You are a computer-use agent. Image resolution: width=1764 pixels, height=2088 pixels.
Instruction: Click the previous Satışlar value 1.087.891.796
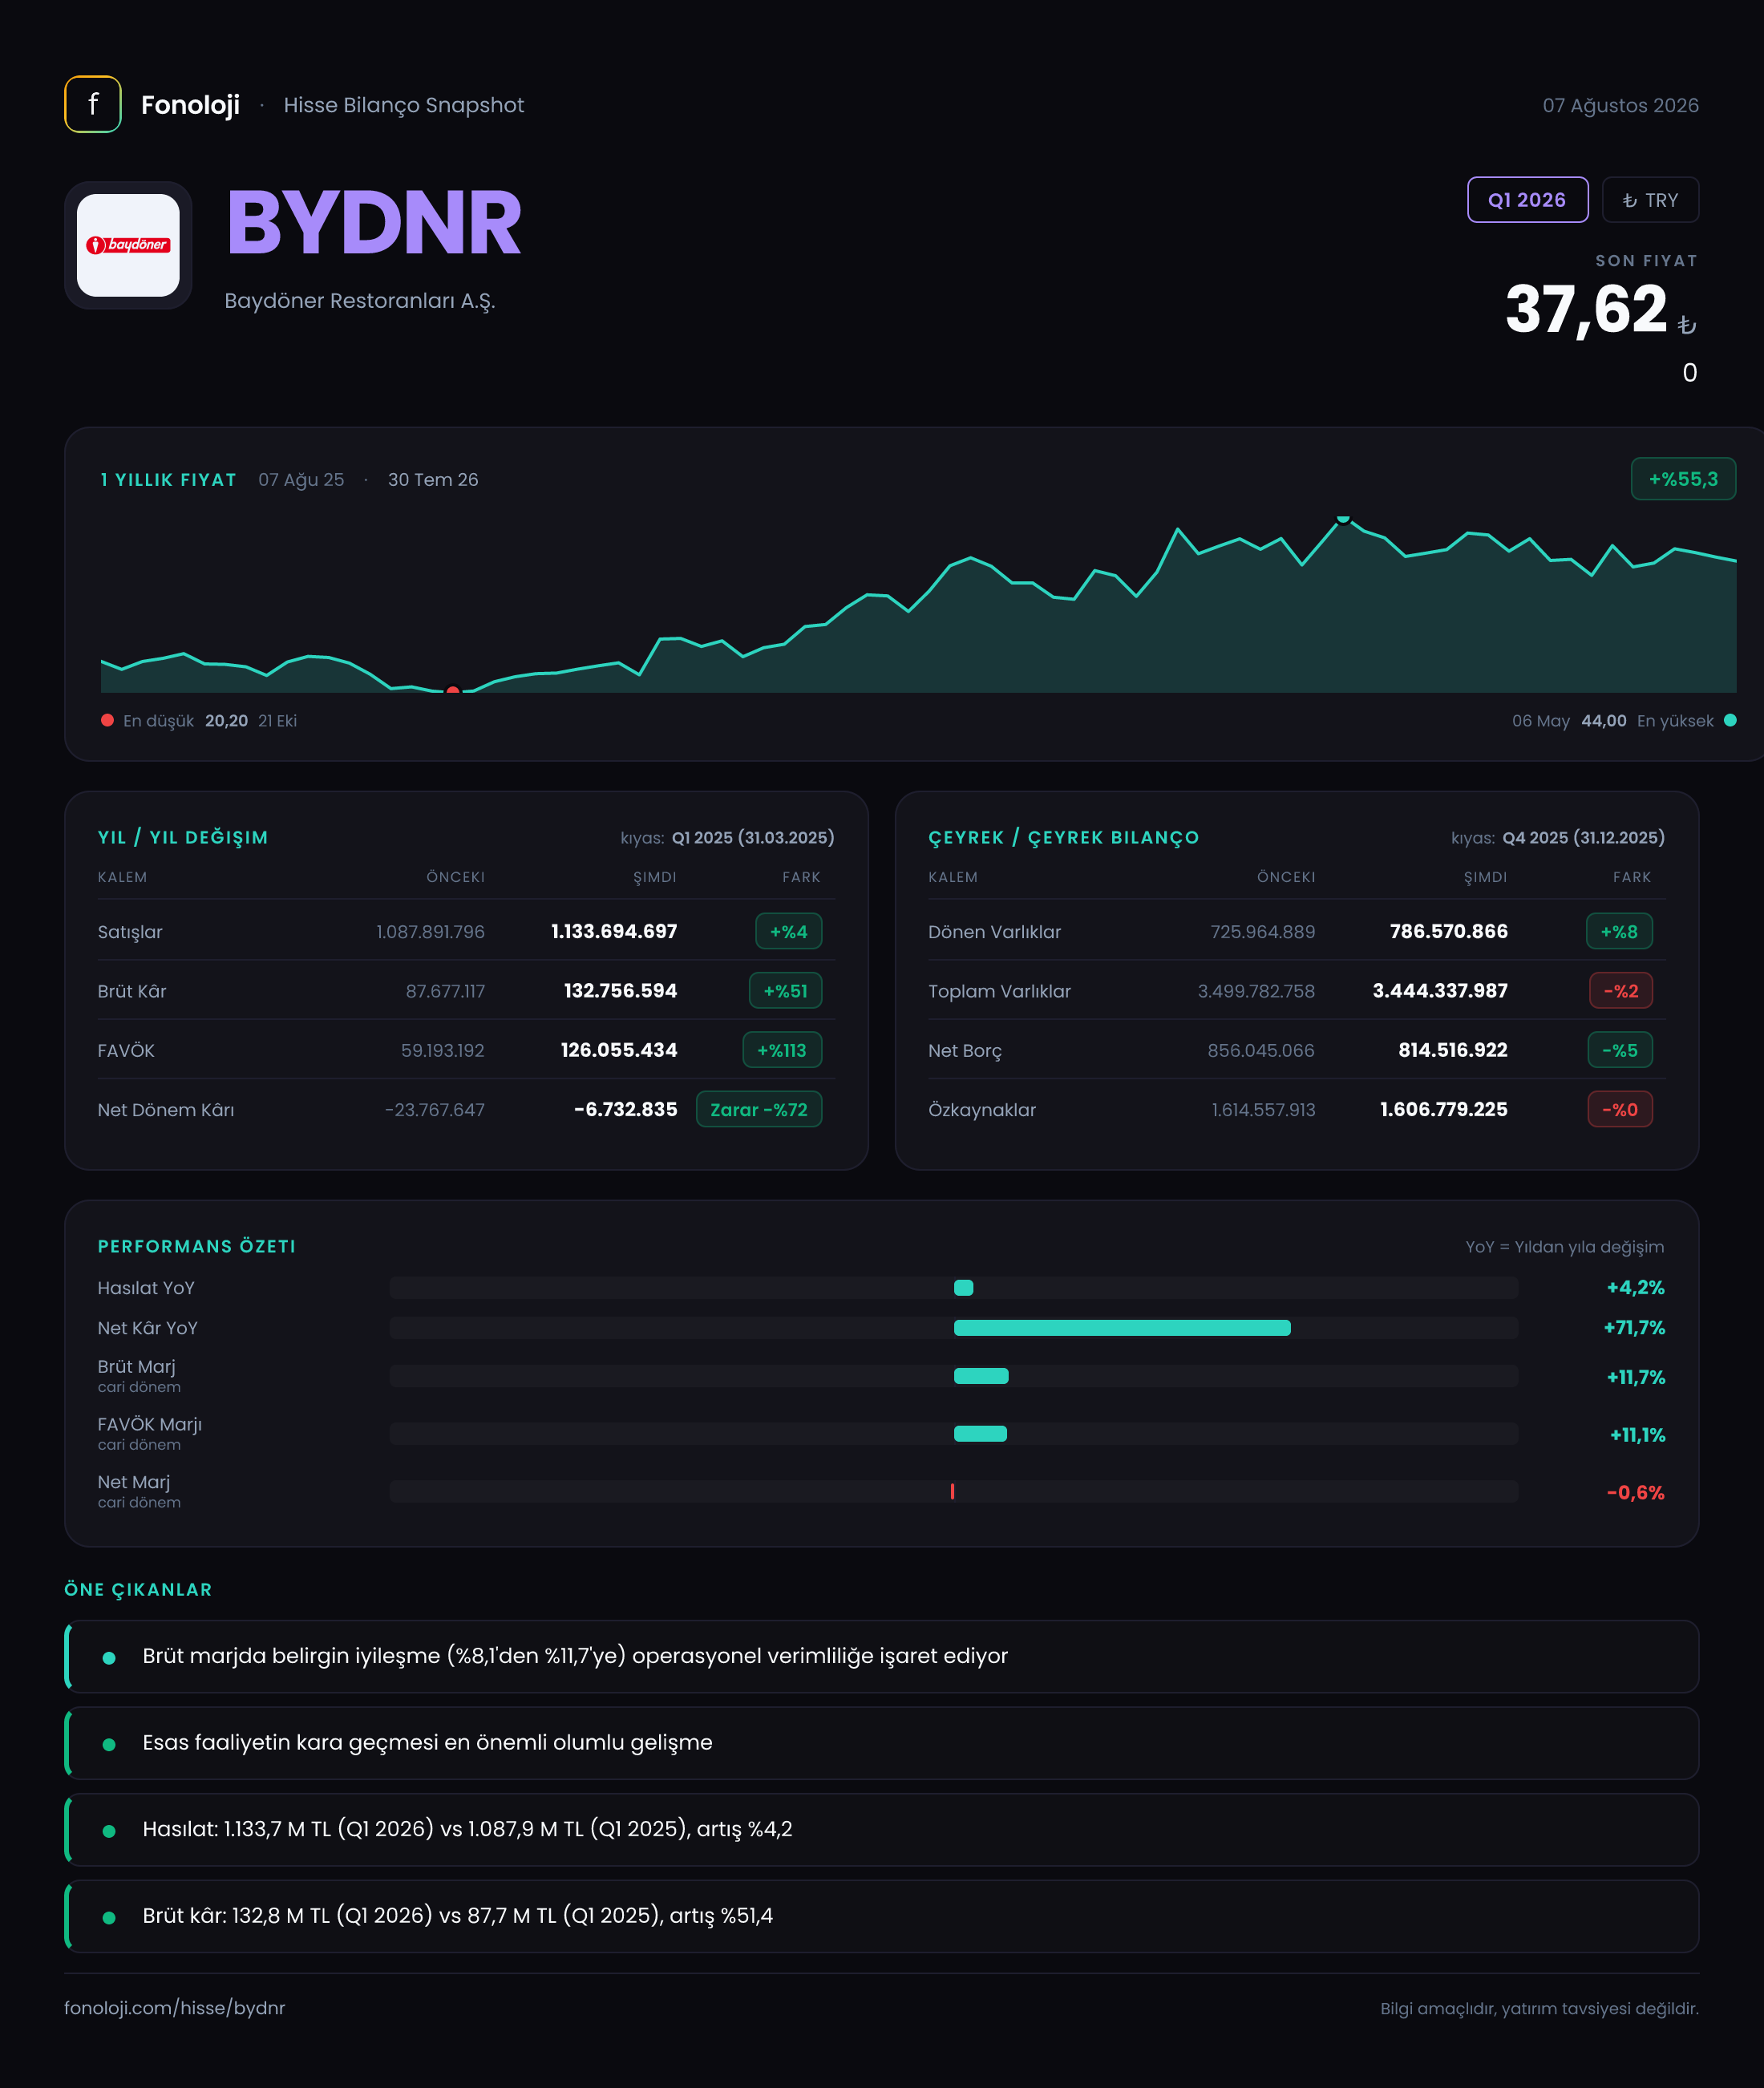(x=430, y=931)
